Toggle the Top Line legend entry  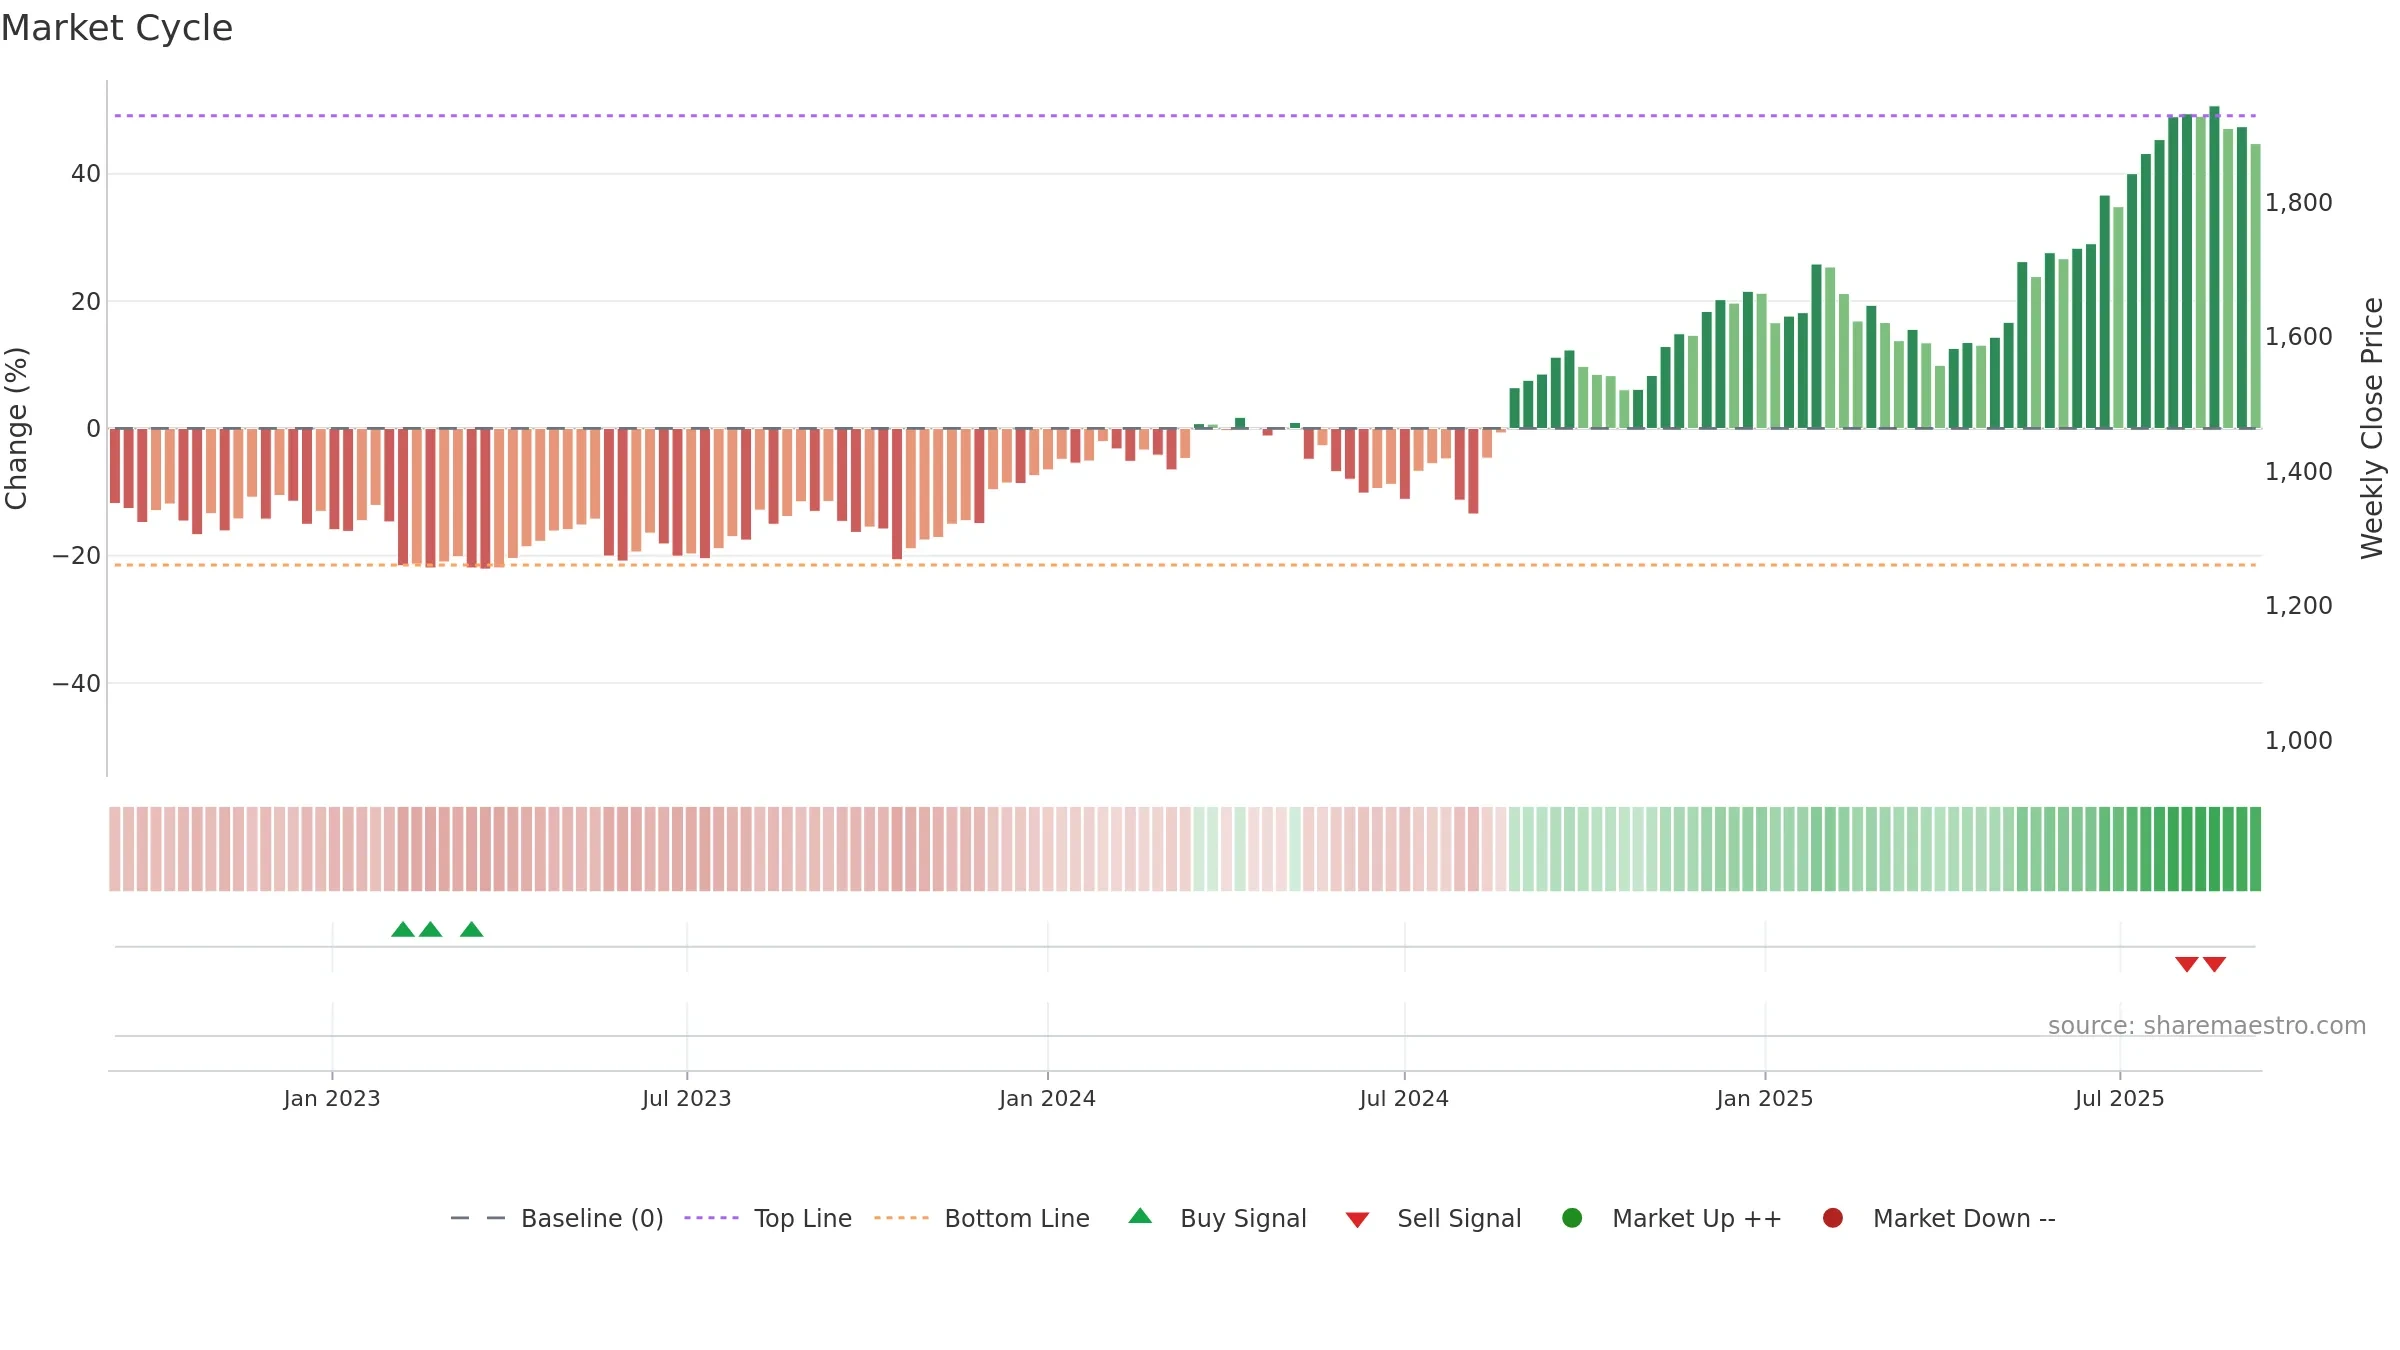click(x=768, y=1218)
